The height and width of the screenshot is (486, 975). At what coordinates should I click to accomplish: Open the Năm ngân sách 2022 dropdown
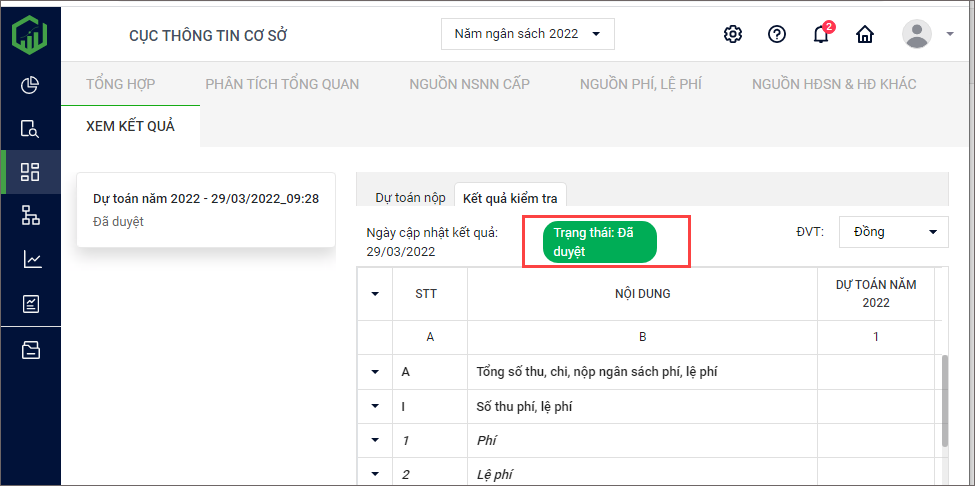(527, 34)
